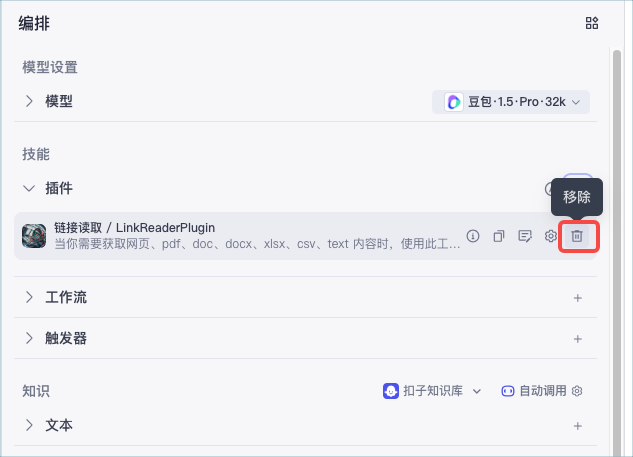Click the 模型 row label
The height and width of the screenshot is (457, 633).
pyautogui.click(x=59, y=101)
